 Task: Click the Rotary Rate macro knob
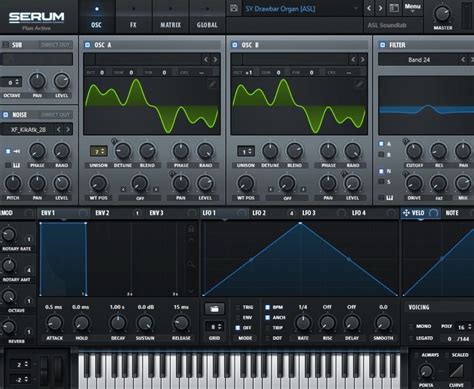point(9,234)
